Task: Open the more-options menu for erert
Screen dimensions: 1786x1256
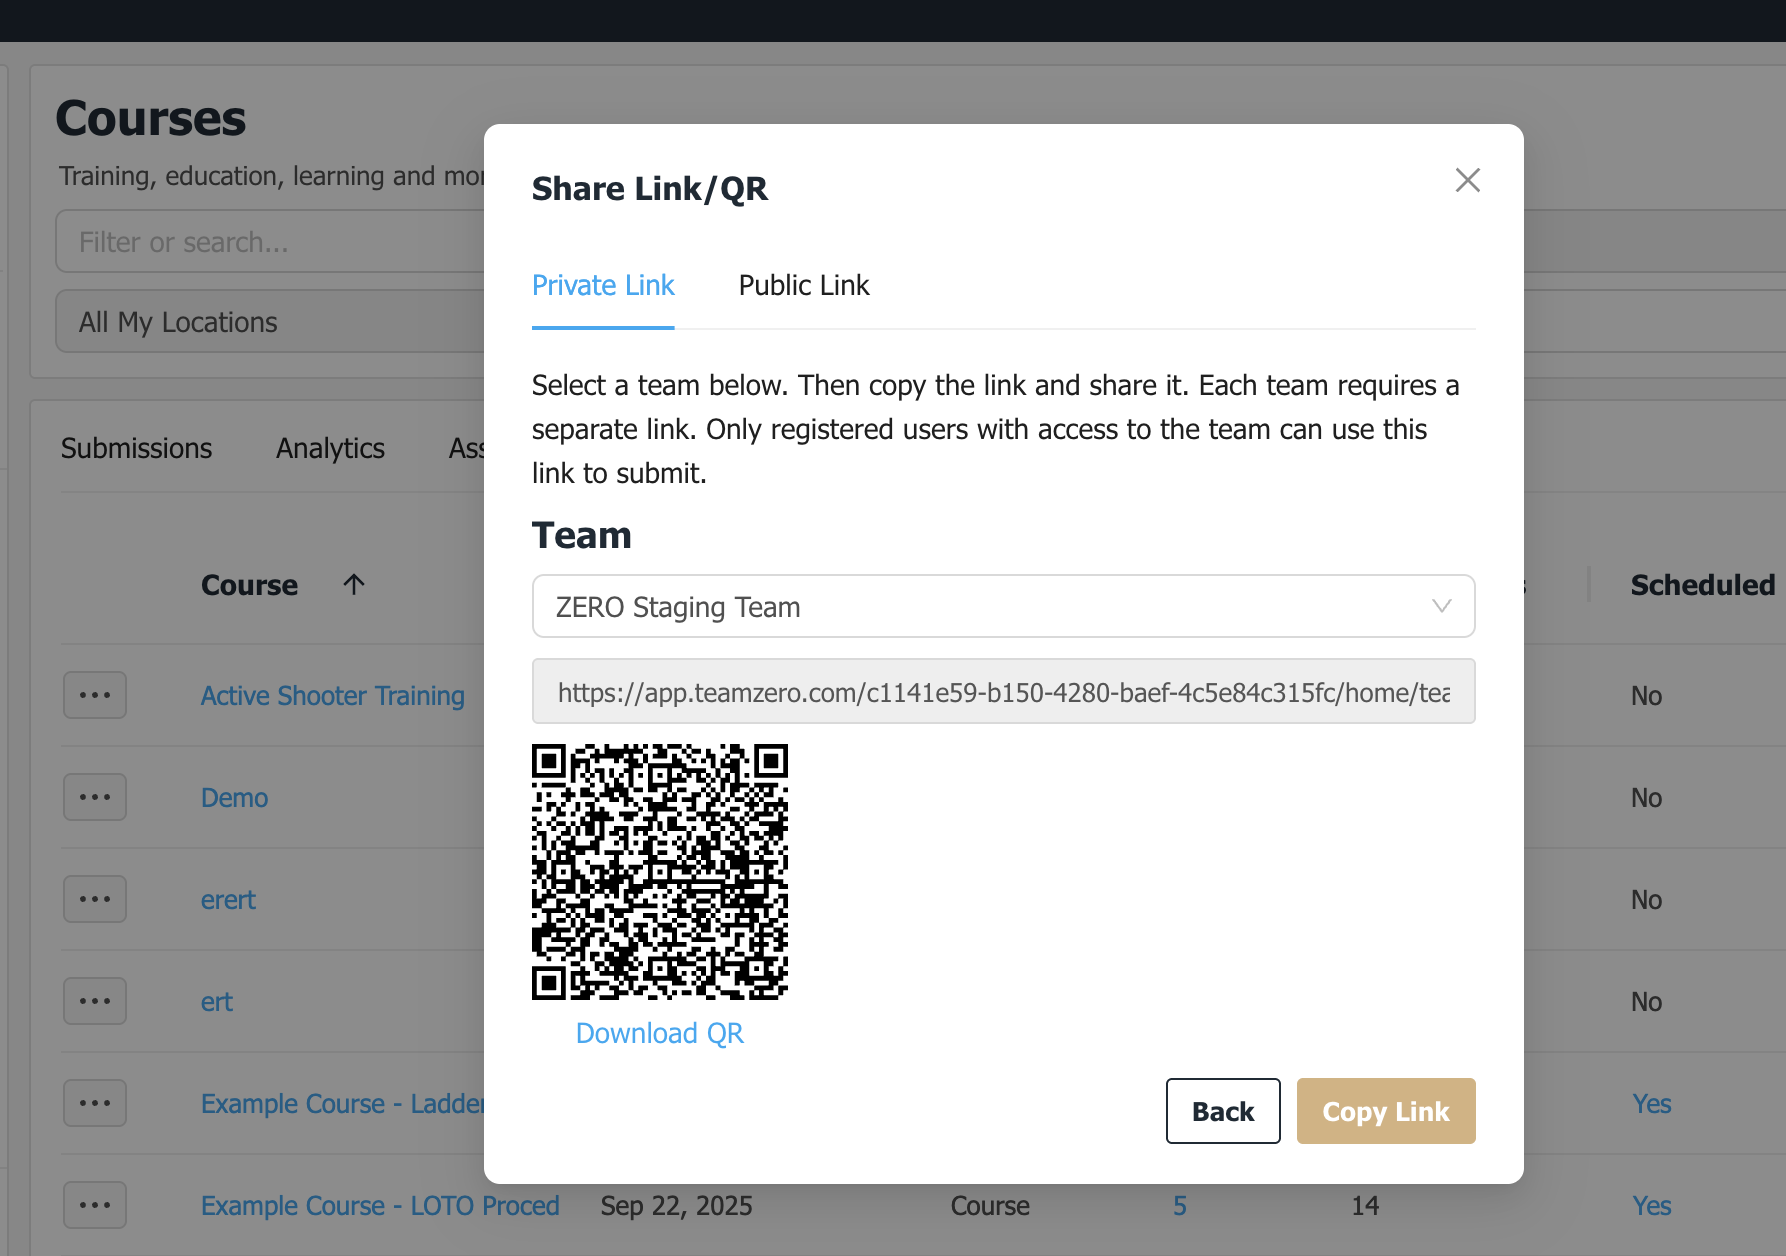Action: click(95, 899)
